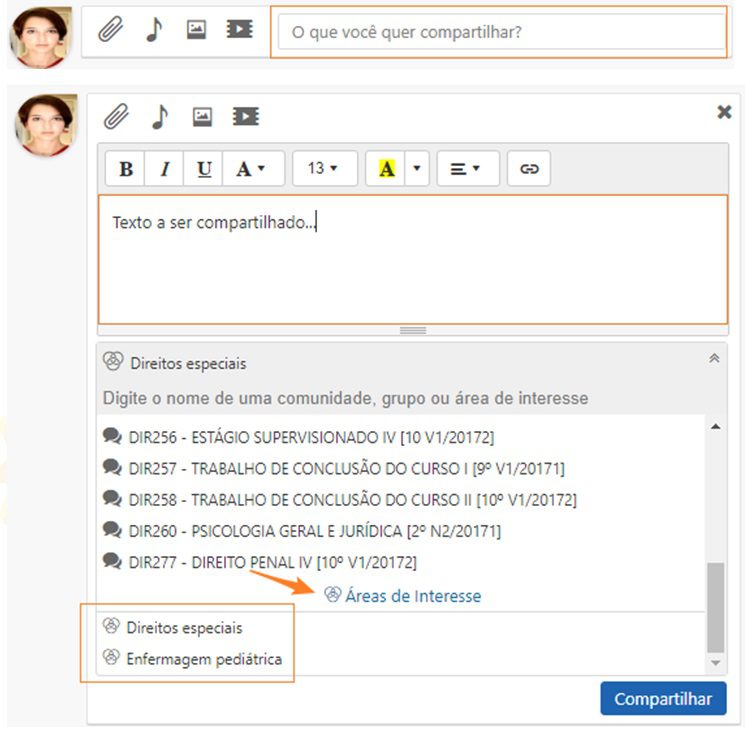Toggle underline formatting
The height and width of the screenshot is (732, 745).
[203, 169]
